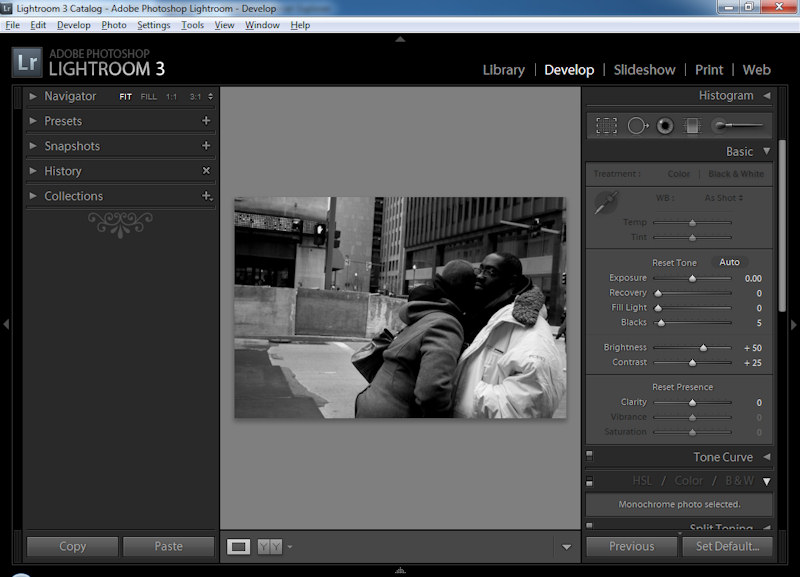Expand the Presets panel
This screenshot has height=577, width=800.
click(x=33, y=121)
